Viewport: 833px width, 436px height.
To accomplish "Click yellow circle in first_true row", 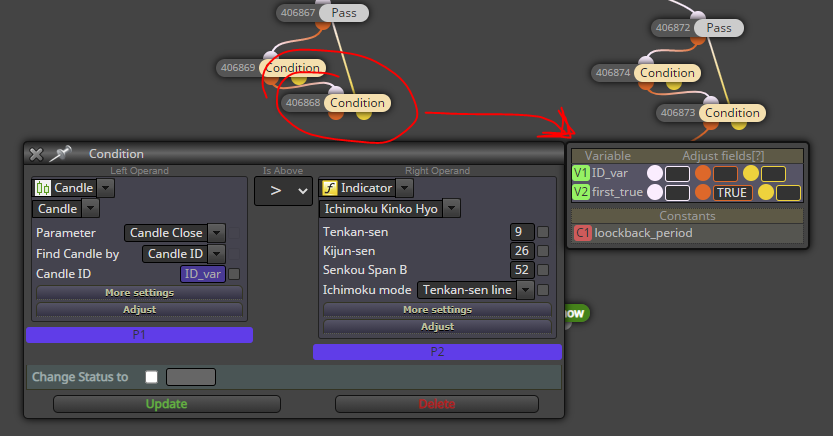I will (x=766, y=192).
